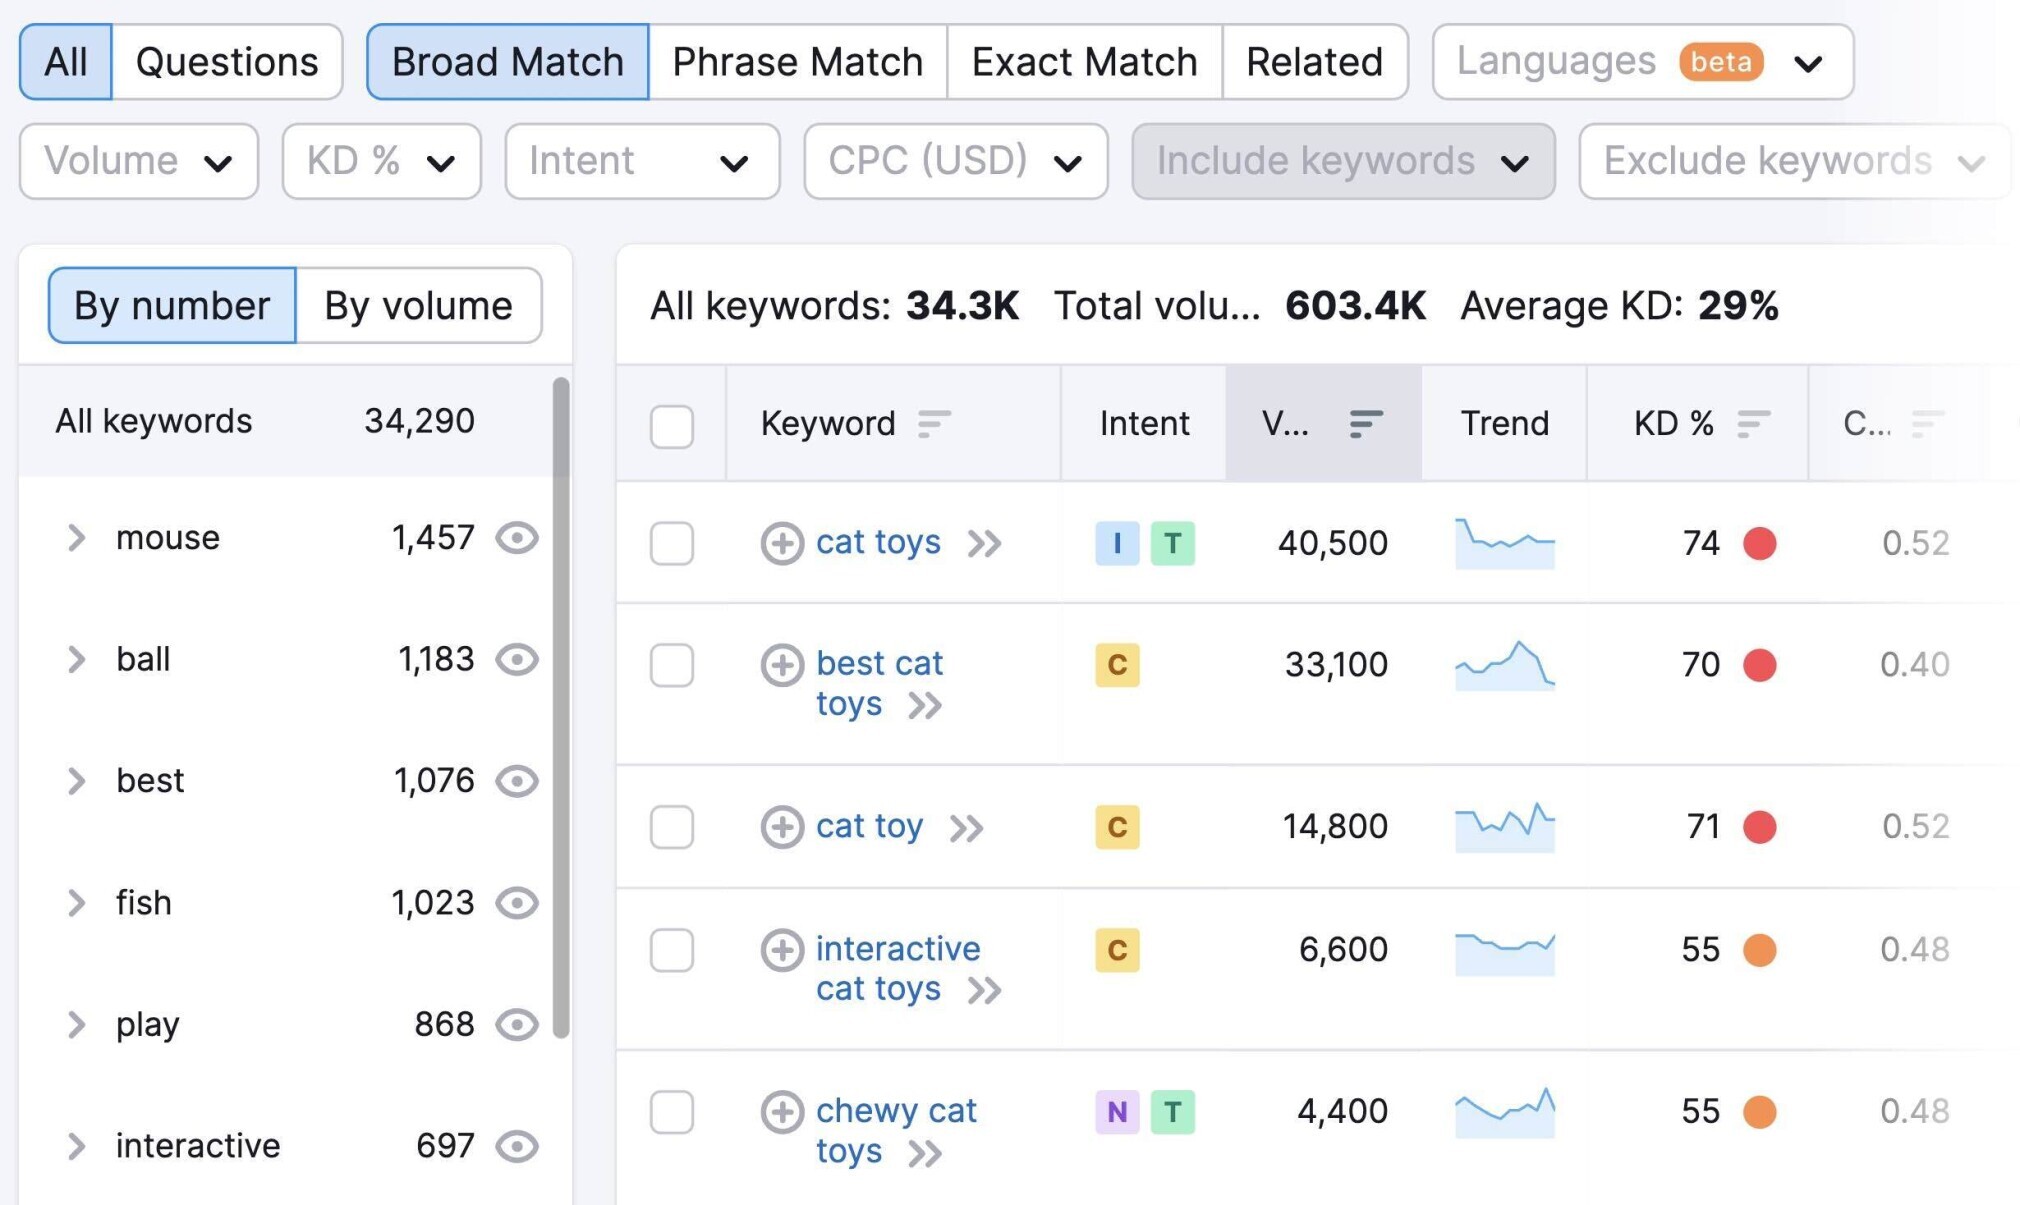Open the Include keywords dropdown
This screenshot has width=2020, height=1205.
click(x=1343, y=161)
